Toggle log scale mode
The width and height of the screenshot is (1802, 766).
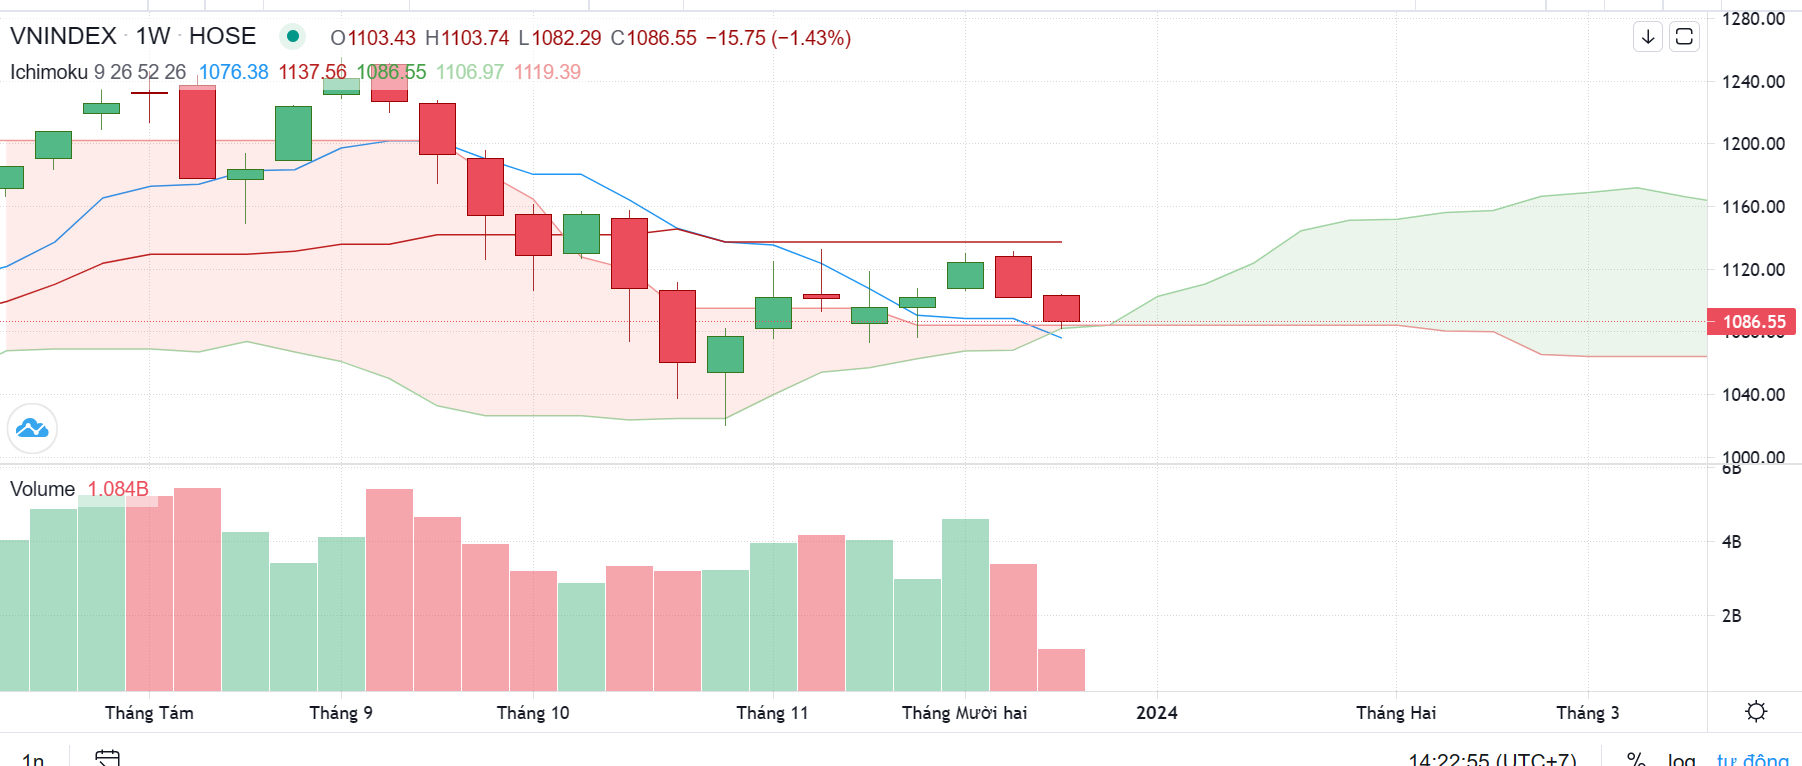(x=1680, y=760)
